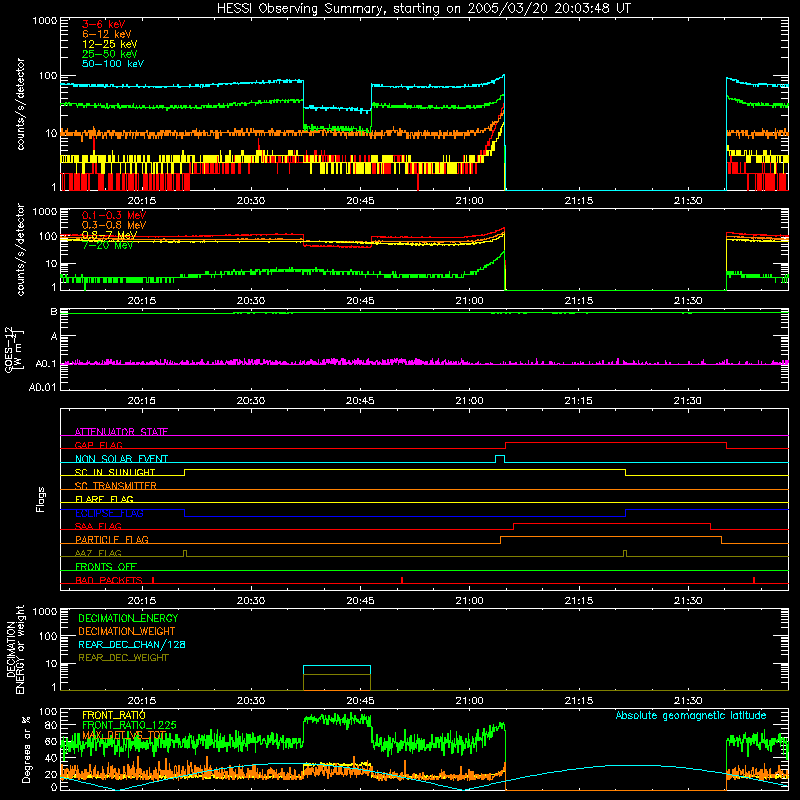Click the NON_SOLAR_EVENT flag label
This screenshot has width=800, height=800.
pos(121,459)
